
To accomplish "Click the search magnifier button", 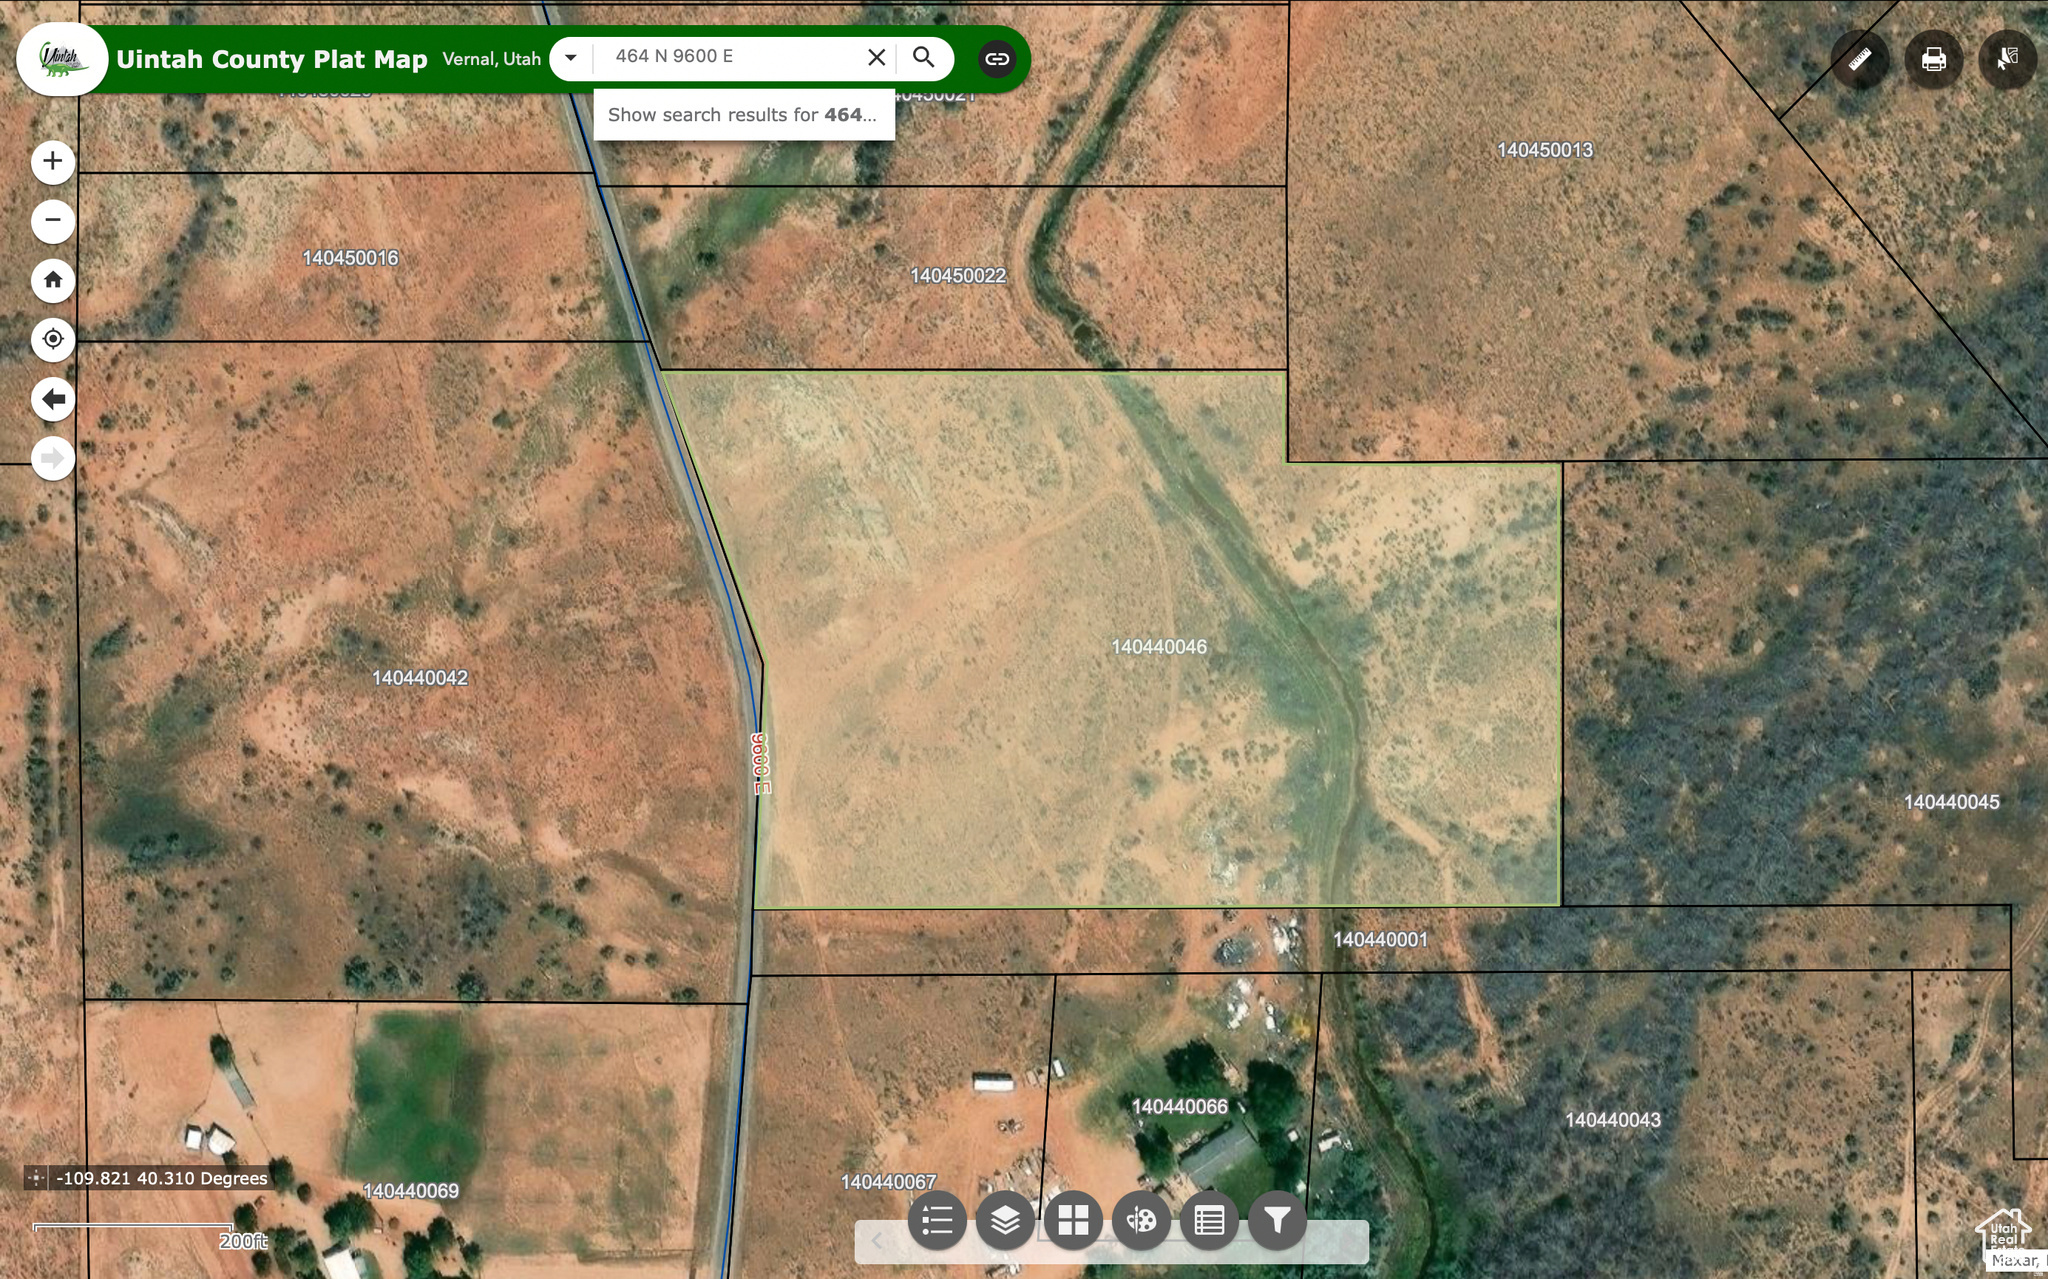I will 923,58.
